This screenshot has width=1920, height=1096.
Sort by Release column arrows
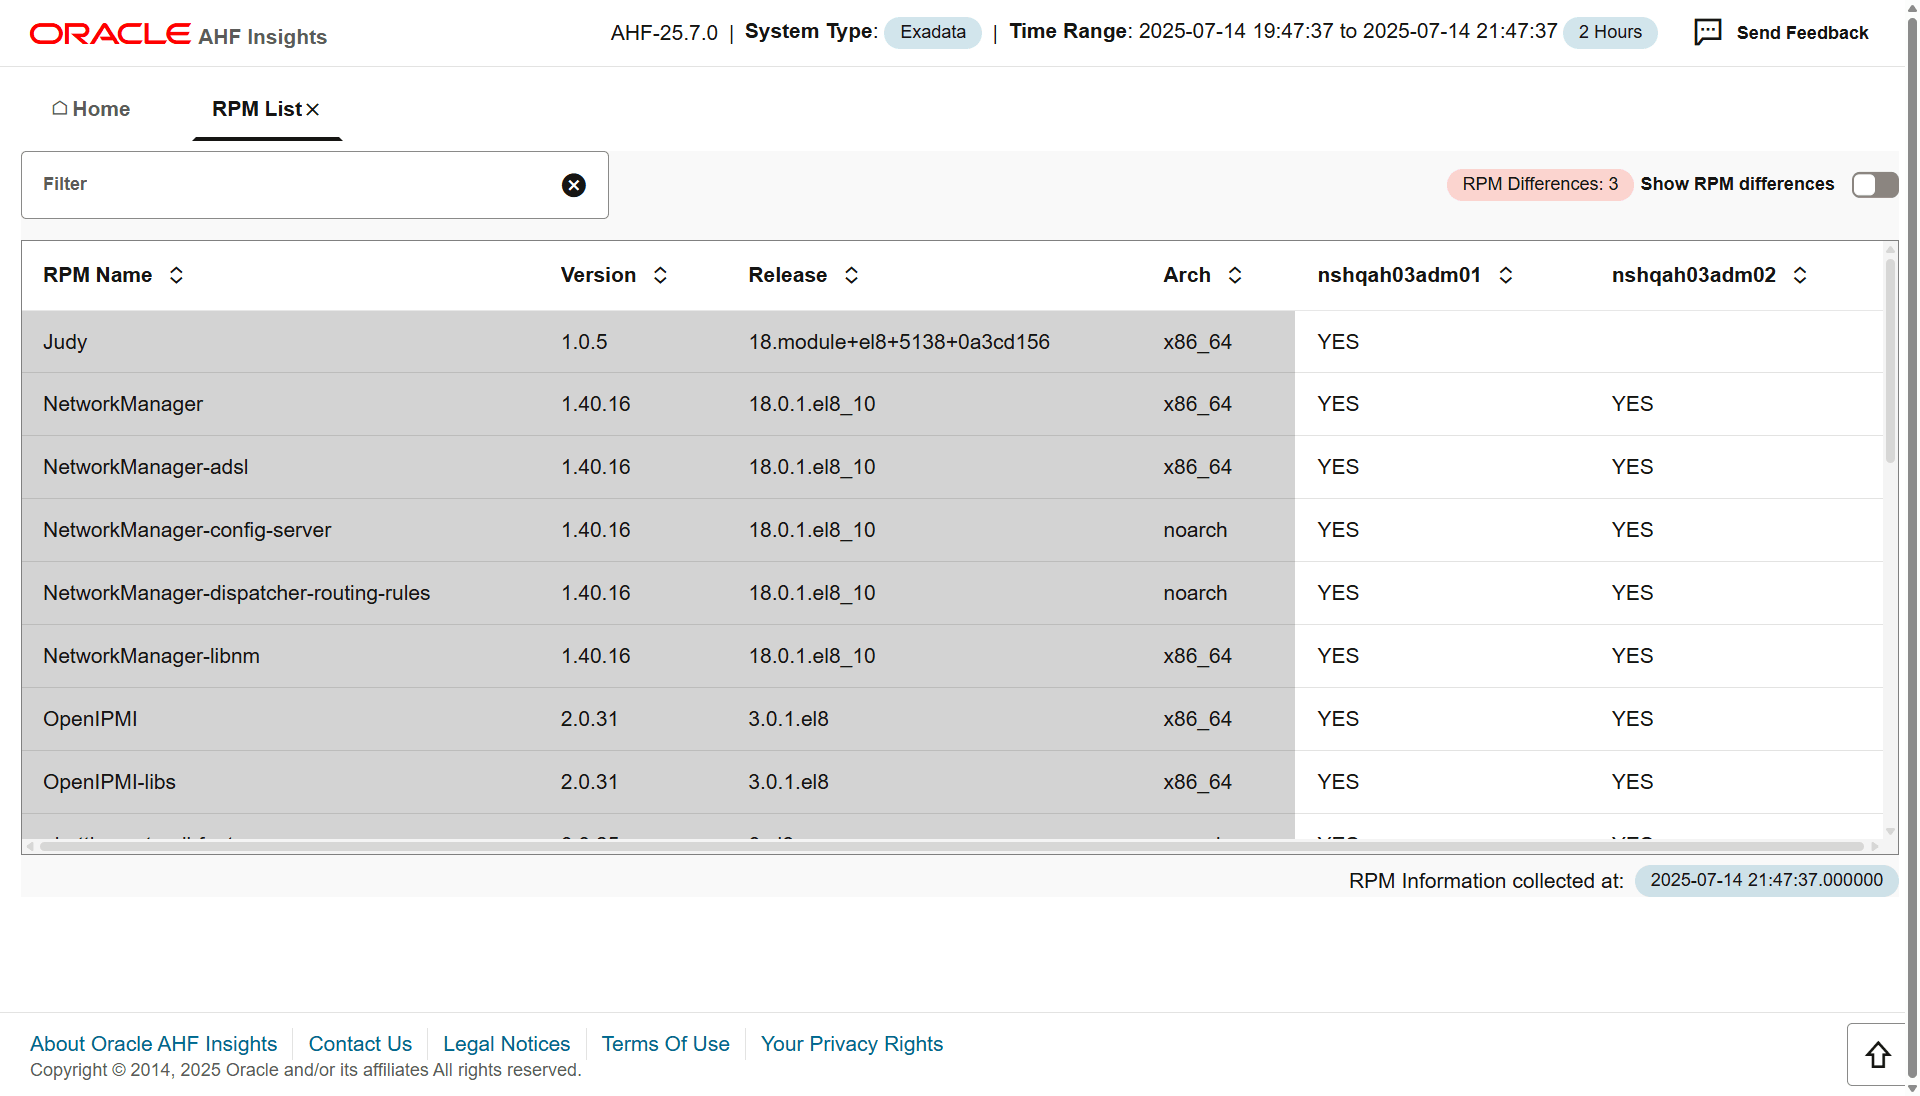click(851, 275)
